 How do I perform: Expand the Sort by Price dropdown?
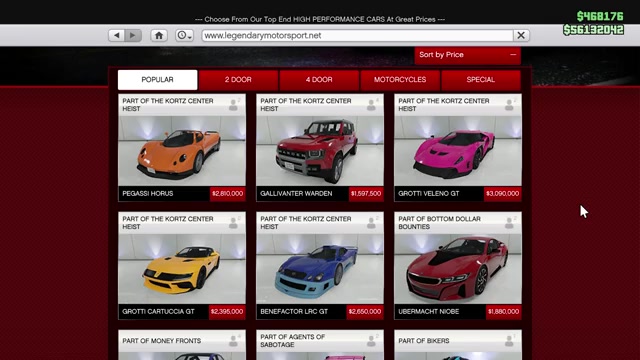click(468, 55)
